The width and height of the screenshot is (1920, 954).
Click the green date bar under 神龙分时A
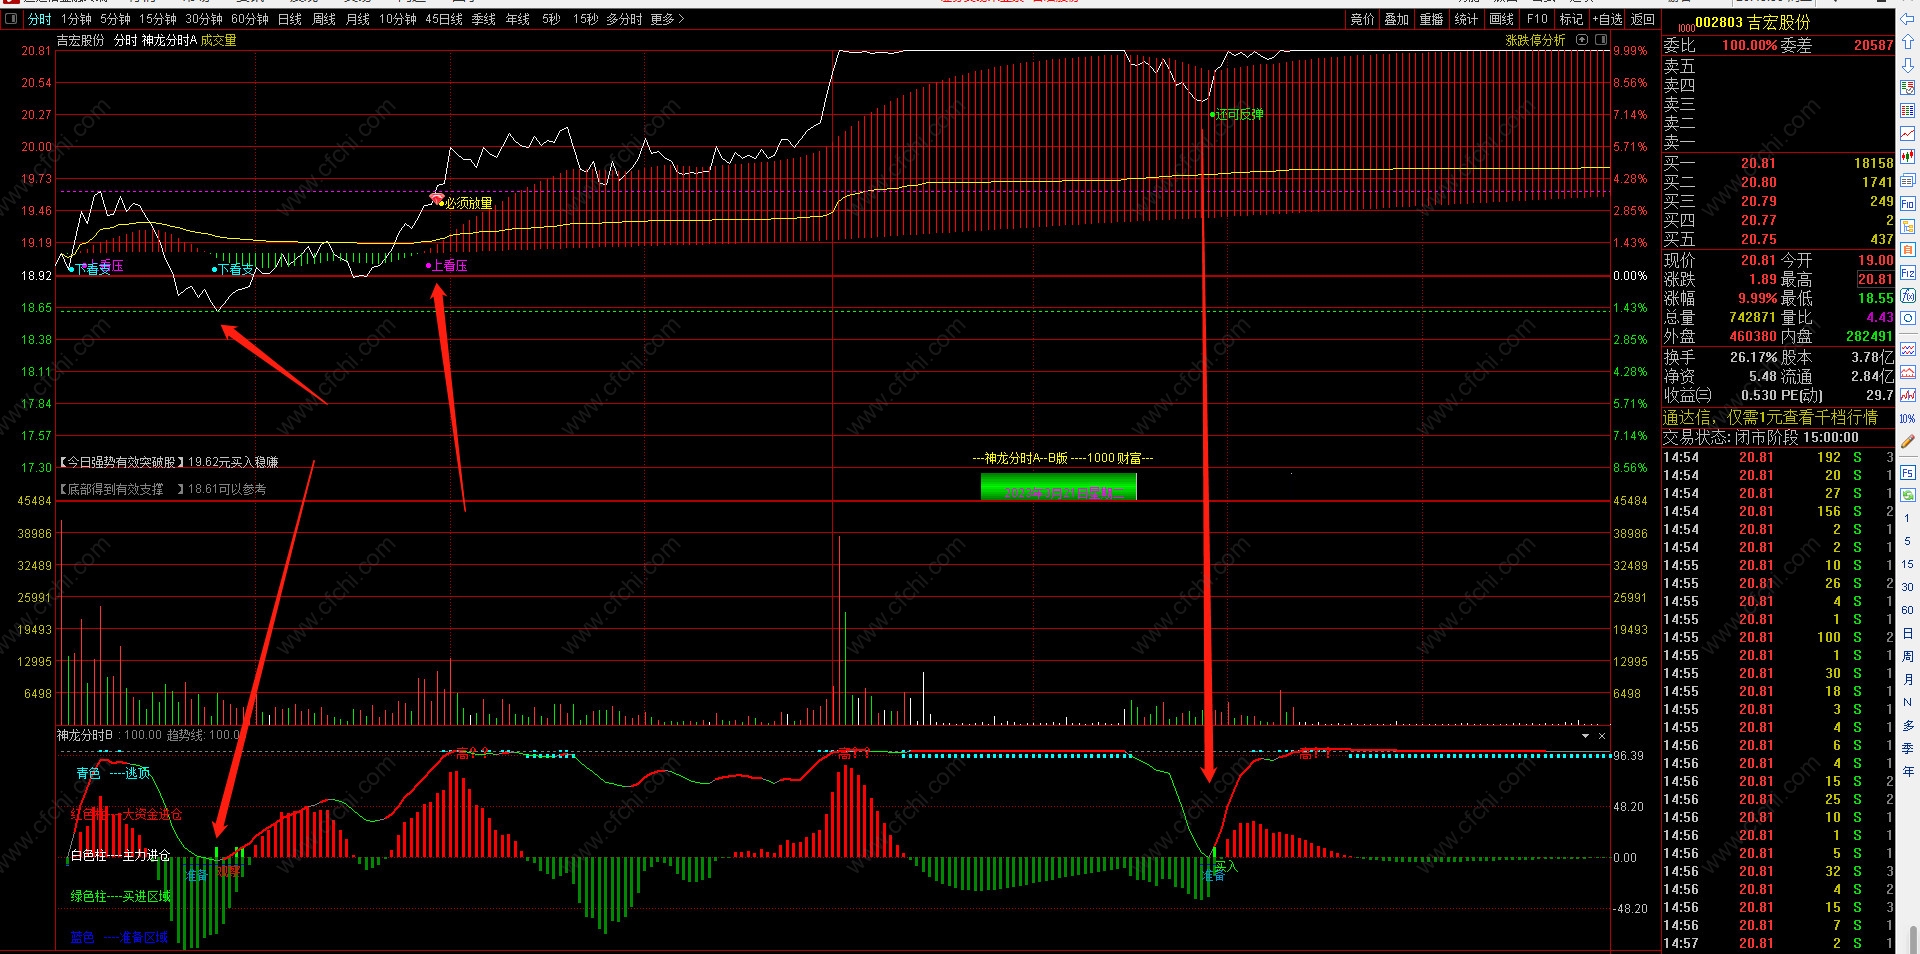pos(1058,487)
